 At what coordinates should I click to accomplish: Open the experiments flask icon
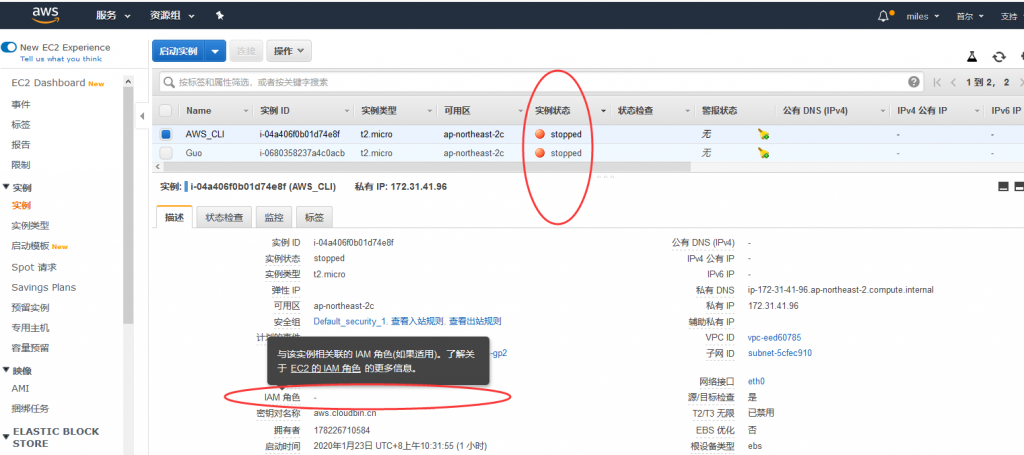972,57
